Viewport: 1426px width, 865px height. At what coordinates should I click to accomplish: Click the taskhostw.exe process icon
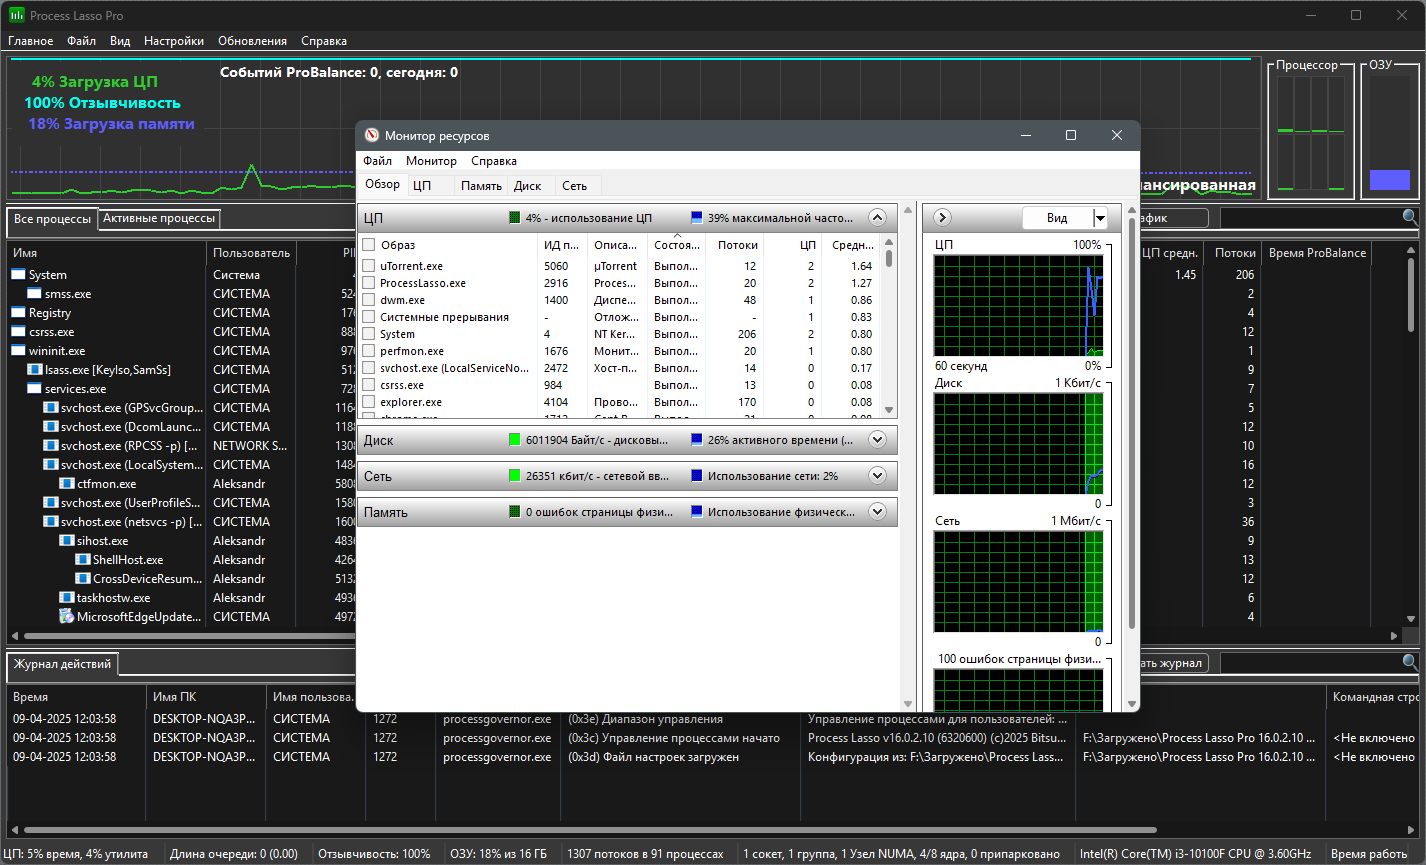66,597
